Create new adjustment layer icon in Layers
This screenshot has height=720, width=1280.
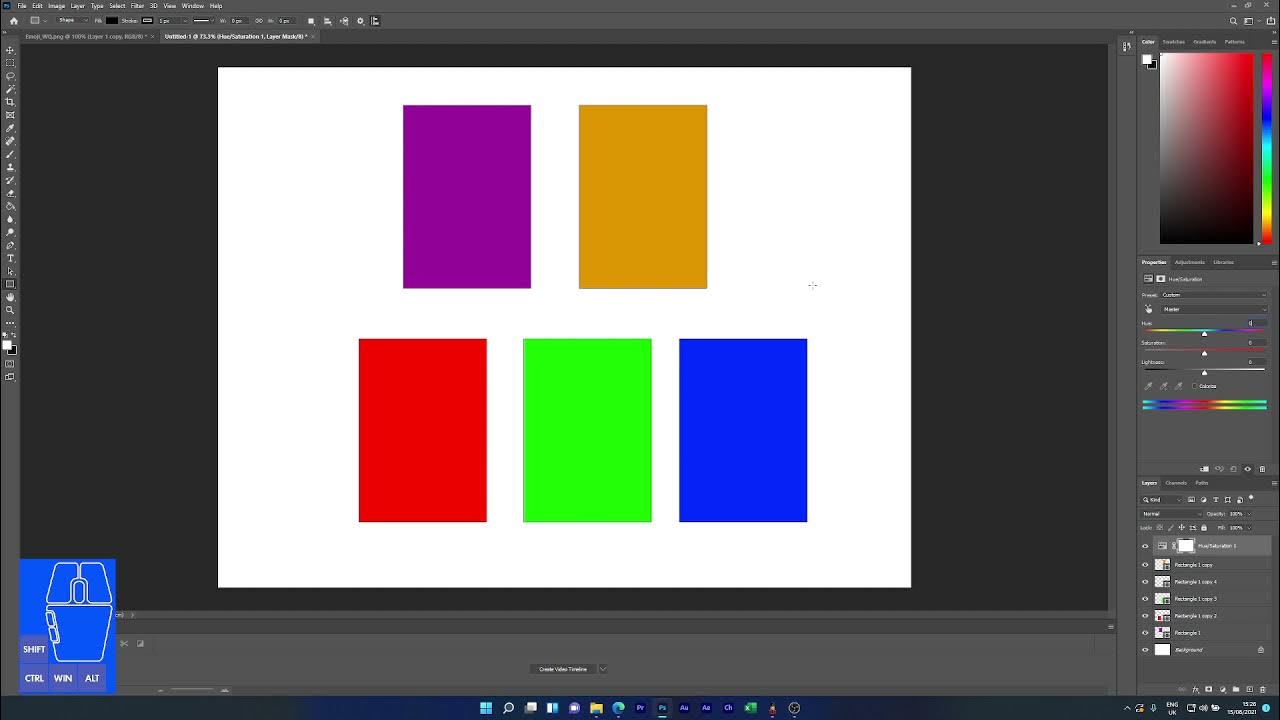[x=1223, y=689]
